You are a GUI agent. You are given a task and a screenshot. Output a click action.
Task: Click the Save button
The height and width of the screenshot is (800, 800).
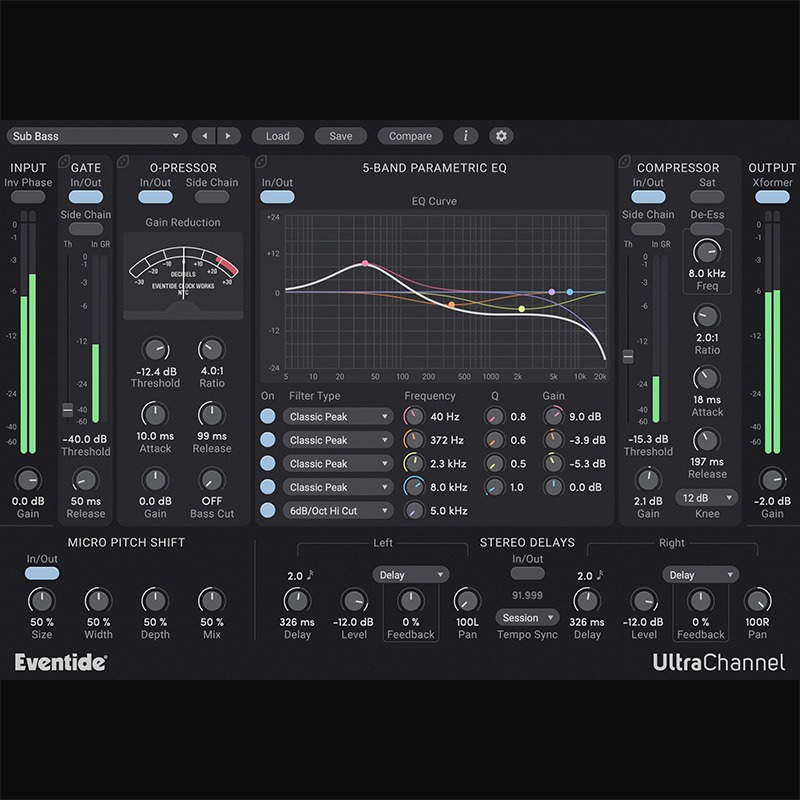340,136
